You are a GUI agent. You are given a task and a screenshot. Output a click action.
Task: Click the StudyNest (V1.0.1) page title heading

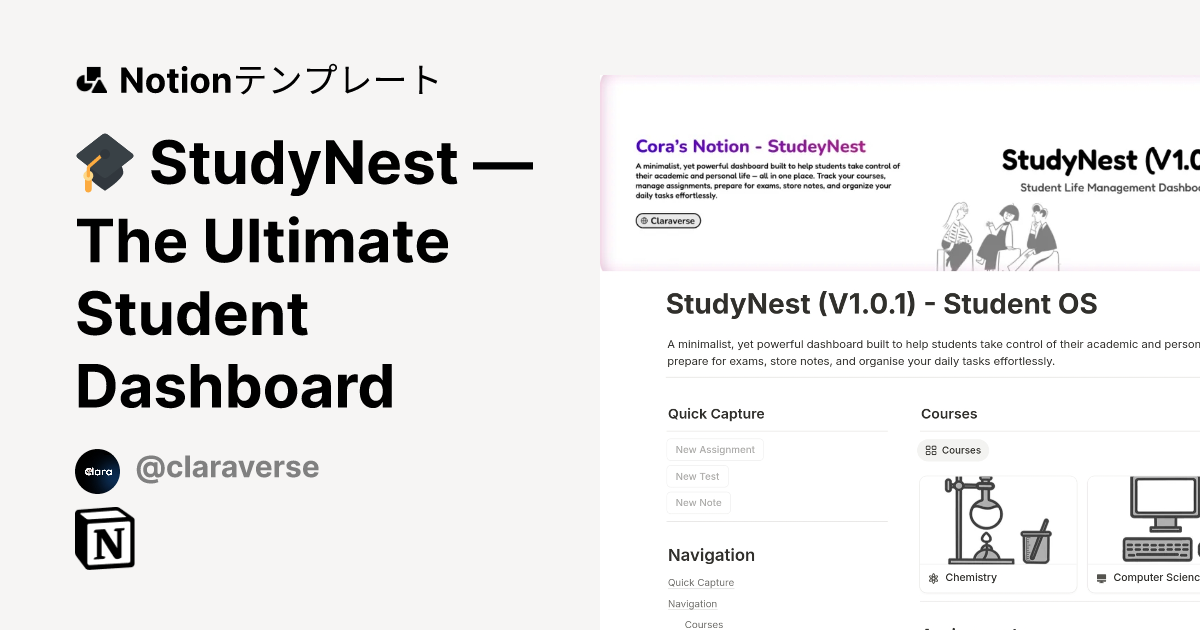coord(881,304)
